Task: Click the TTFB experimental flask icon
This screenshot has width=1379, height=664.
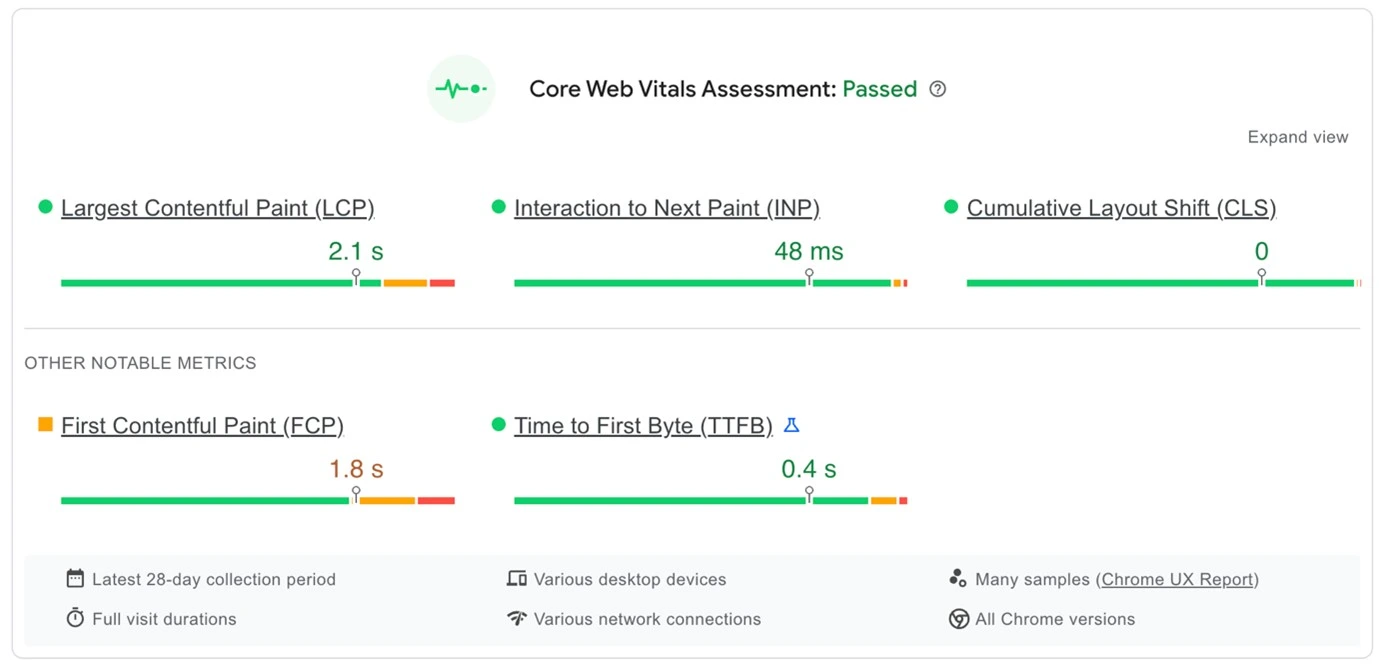Action: point(791,425)
